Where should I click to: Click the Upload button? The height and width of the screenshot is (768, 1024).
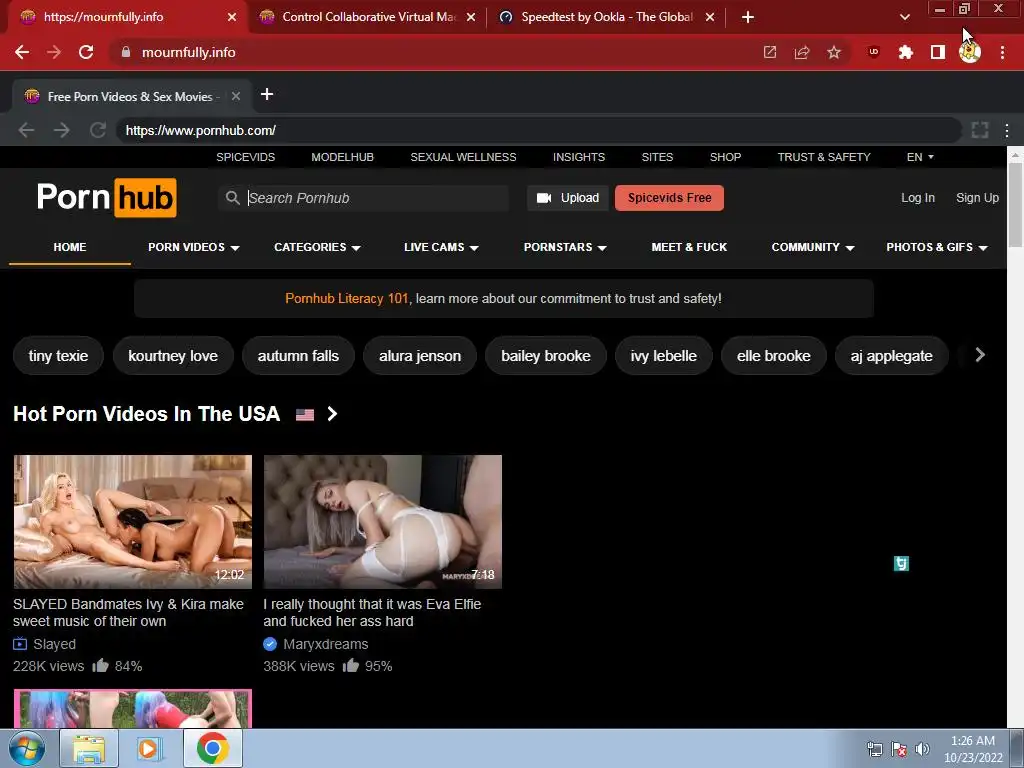568,198
